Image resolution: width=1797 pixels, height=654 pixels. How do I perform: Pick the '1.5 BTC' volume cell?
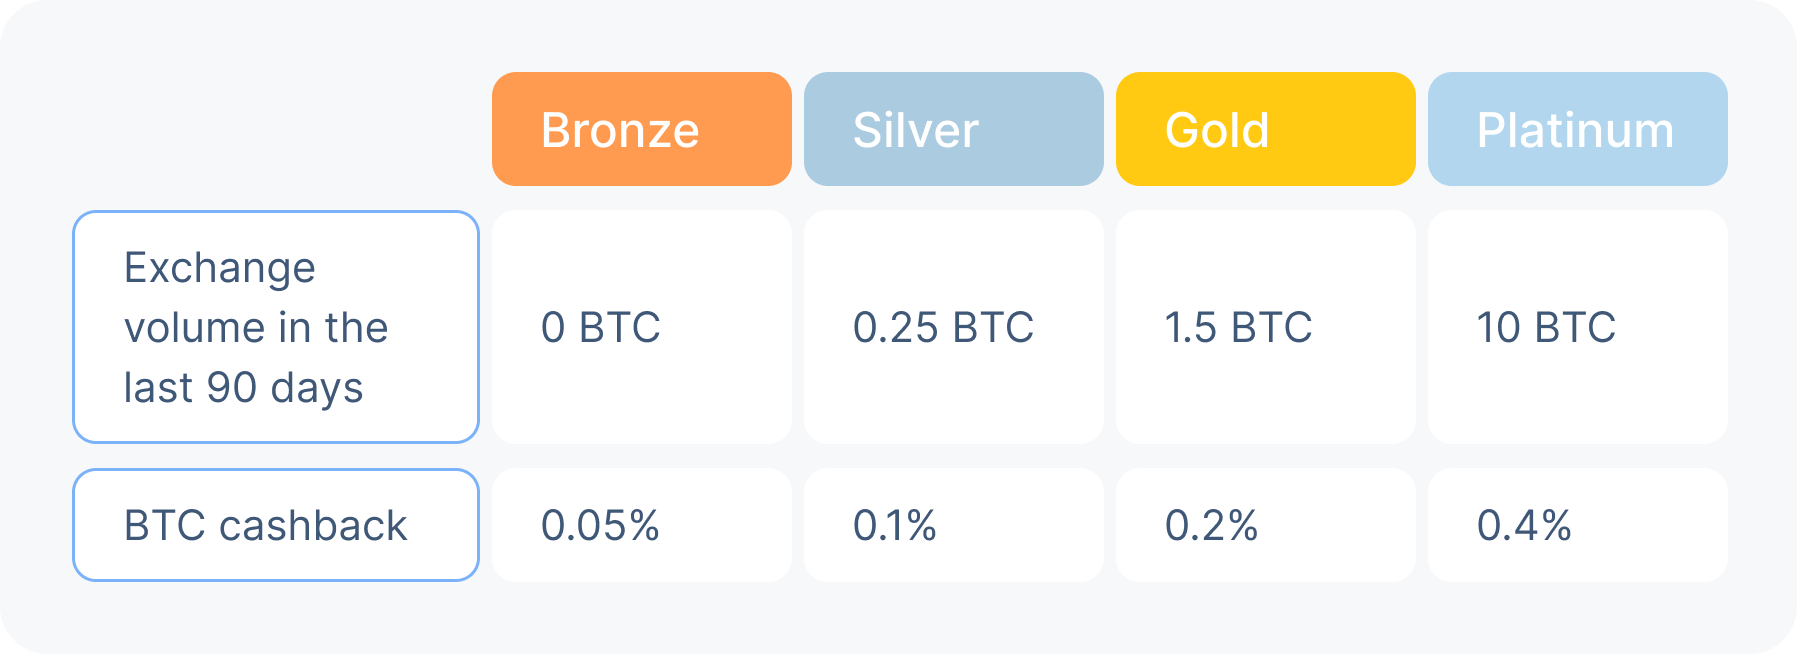pos(1265,327)
